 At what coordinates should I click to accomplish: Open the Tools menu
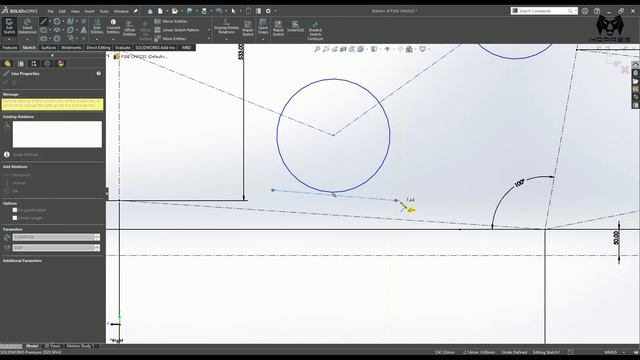[x=104, y=11]
